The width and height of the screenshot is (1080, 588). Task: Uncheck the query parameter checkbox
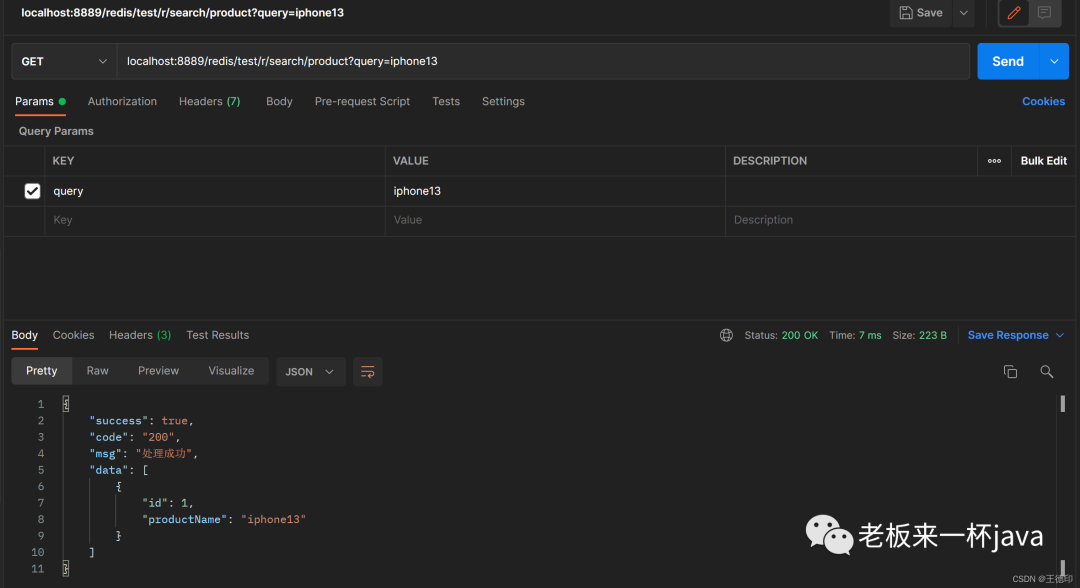pos(32,191)
